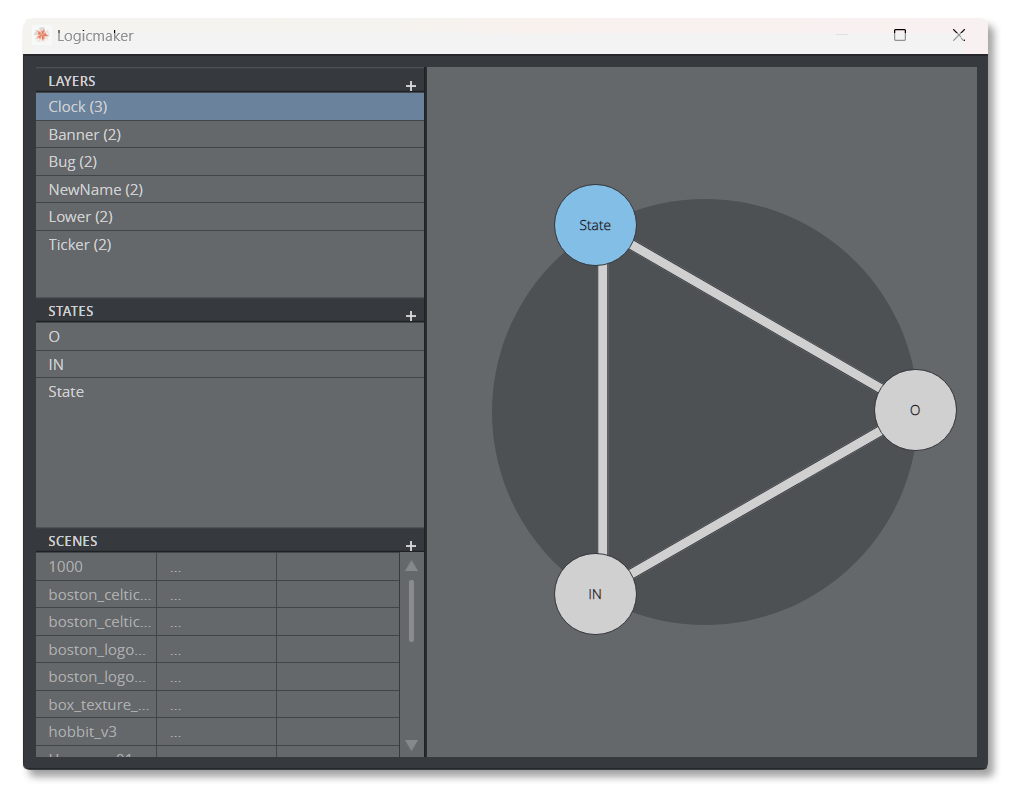Choose the NewName (2) layer
The width and height of the screenshot is (1022, 791).
96,190
